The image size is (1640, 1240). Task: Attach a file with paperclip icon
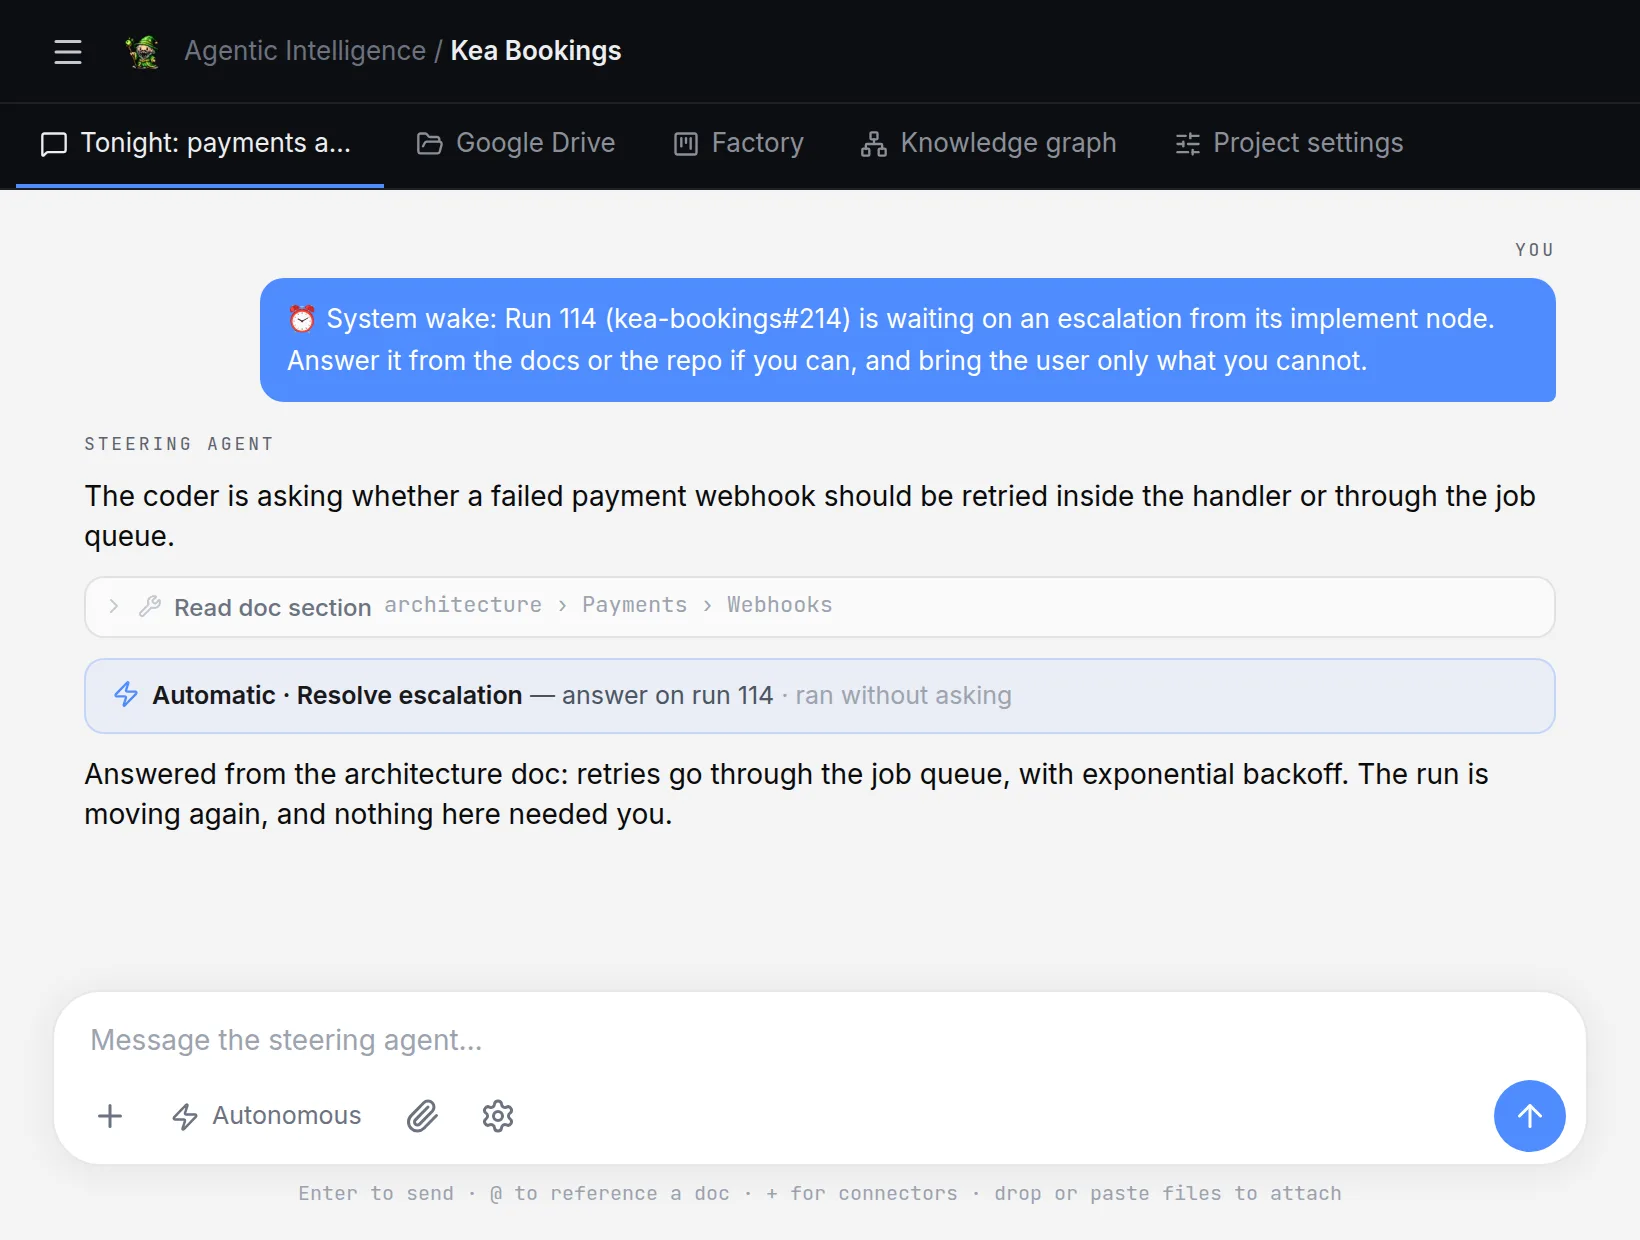coord(423,1116)
